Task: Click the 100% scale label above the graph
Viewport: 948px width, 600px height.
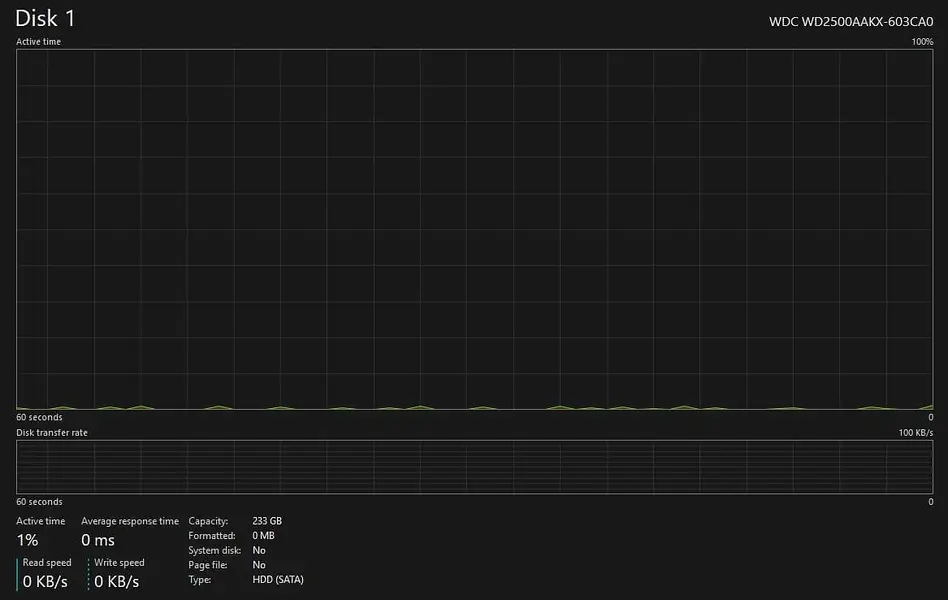Action: [x=922, y=42]
